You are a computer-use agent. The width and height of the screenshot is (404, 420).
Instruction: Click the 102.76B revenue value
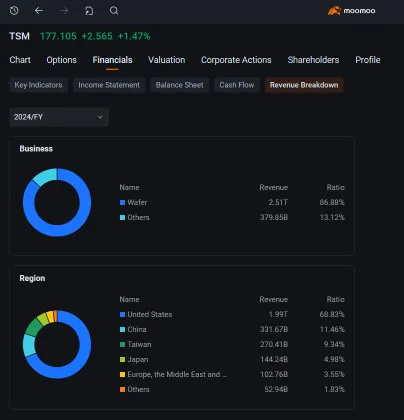pyautogui.click(x=274, y=374)
